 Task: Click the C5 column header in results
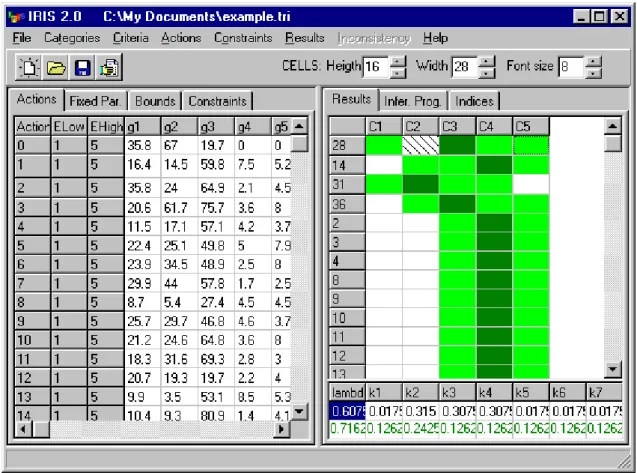tap(531, 127)
